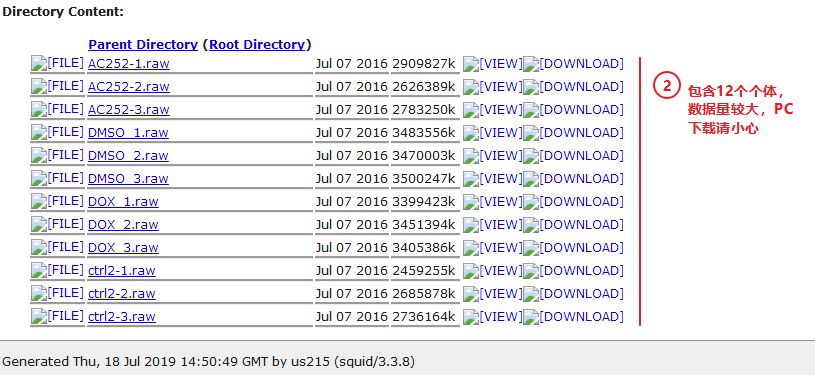Click the DOWNLOAD icon for ctrl2-1.raw
The width and height of the screenshot is (815, 375).
coord(573,270)
